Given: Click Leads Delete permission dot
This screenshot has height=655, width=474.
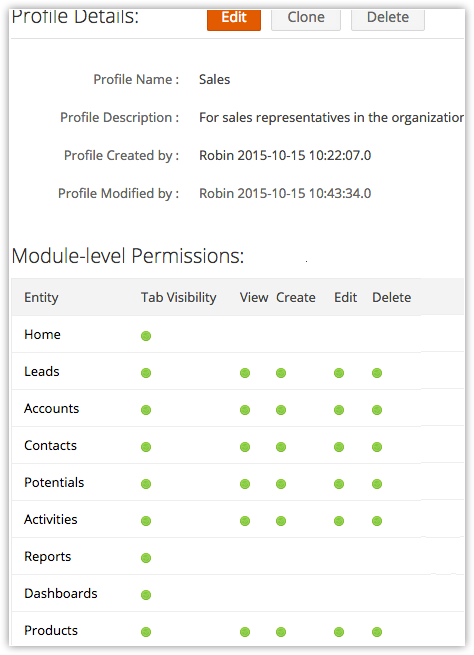Looking at the screenshot, I should pos(377,373).
